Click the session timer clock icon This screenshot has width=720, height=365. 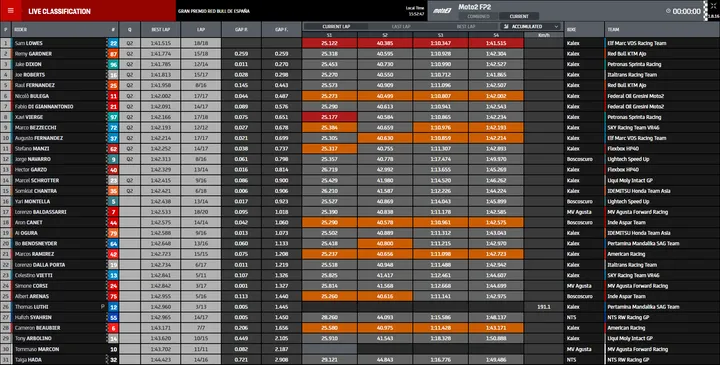click(668, 11)
